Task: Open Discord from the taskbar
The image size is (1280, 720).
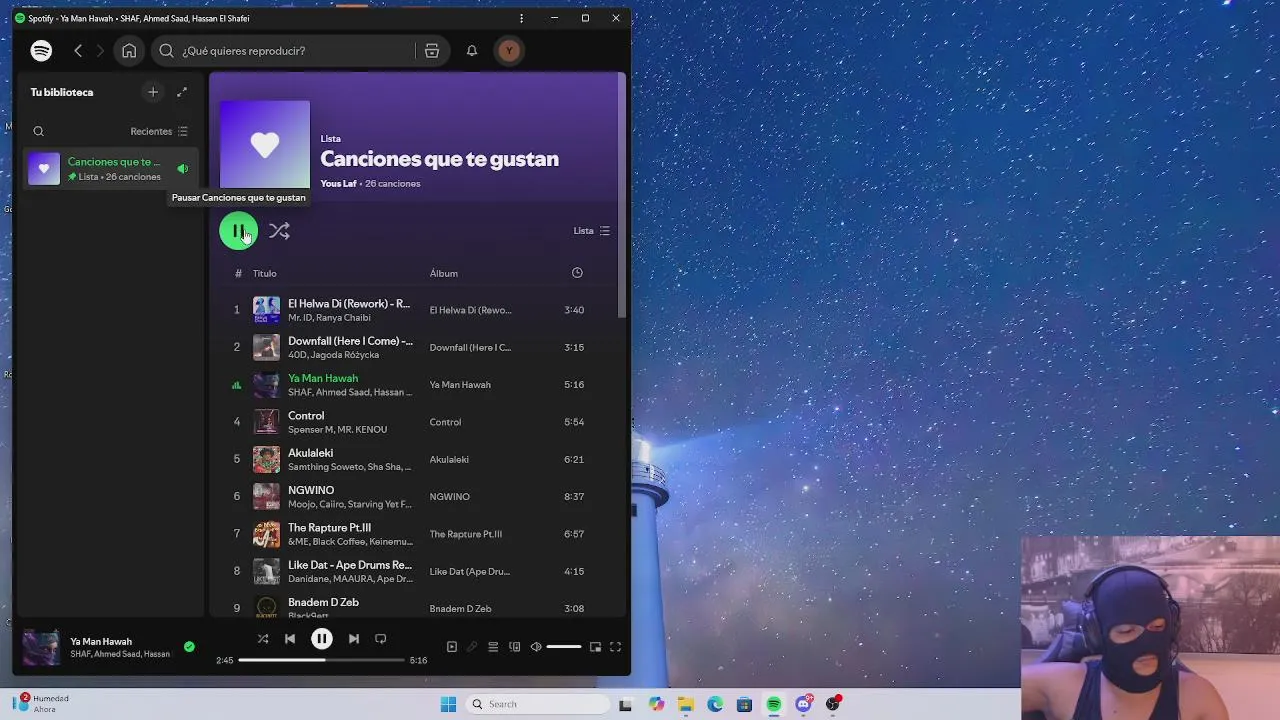Action: 803,704
